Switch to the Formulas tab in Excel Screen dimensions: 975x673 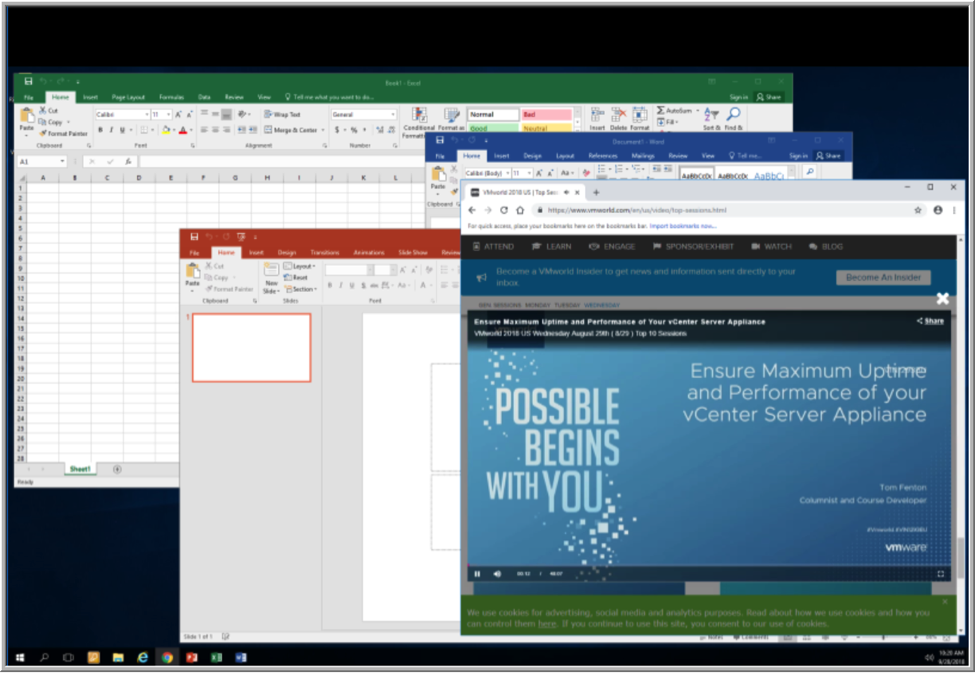[171, 97]
